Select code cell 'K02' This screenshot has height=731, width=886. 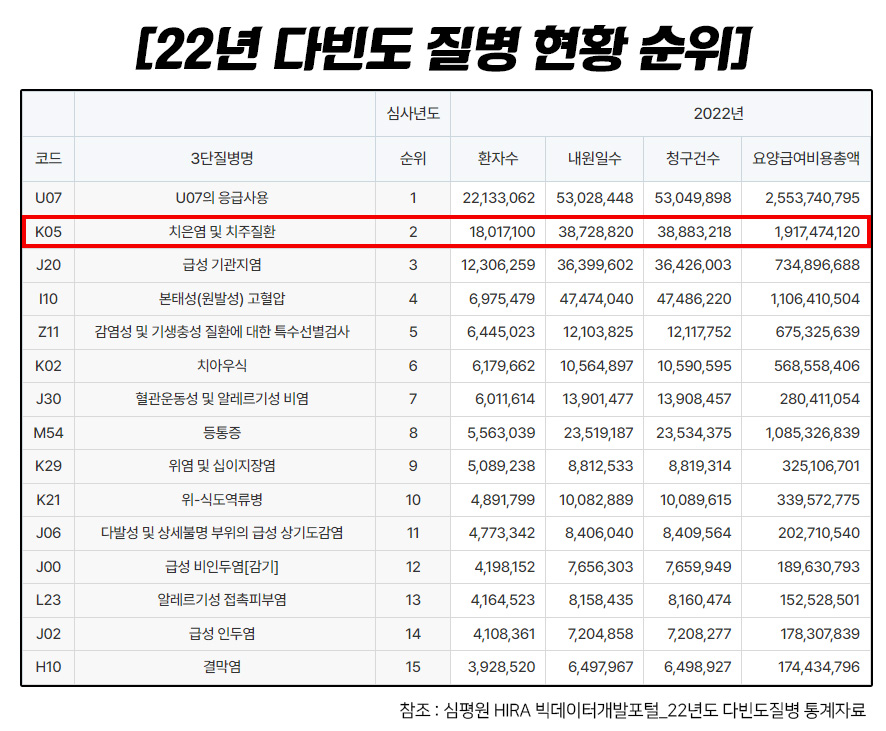(x=48, y=366)
